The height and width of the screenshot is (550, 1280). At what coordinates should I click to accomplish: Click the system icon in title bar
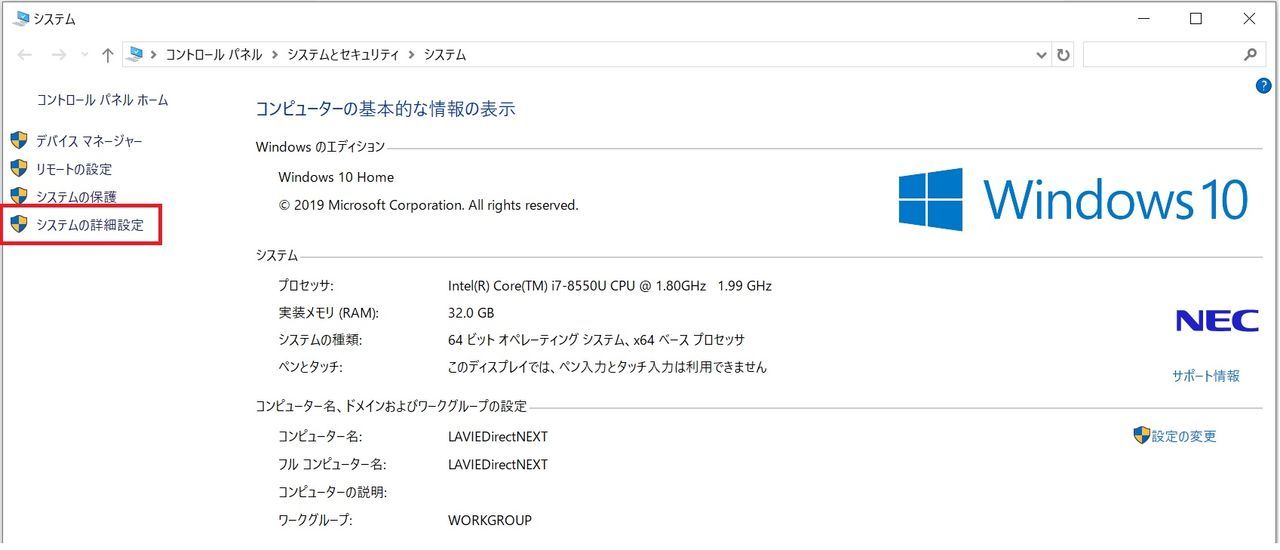21,18
